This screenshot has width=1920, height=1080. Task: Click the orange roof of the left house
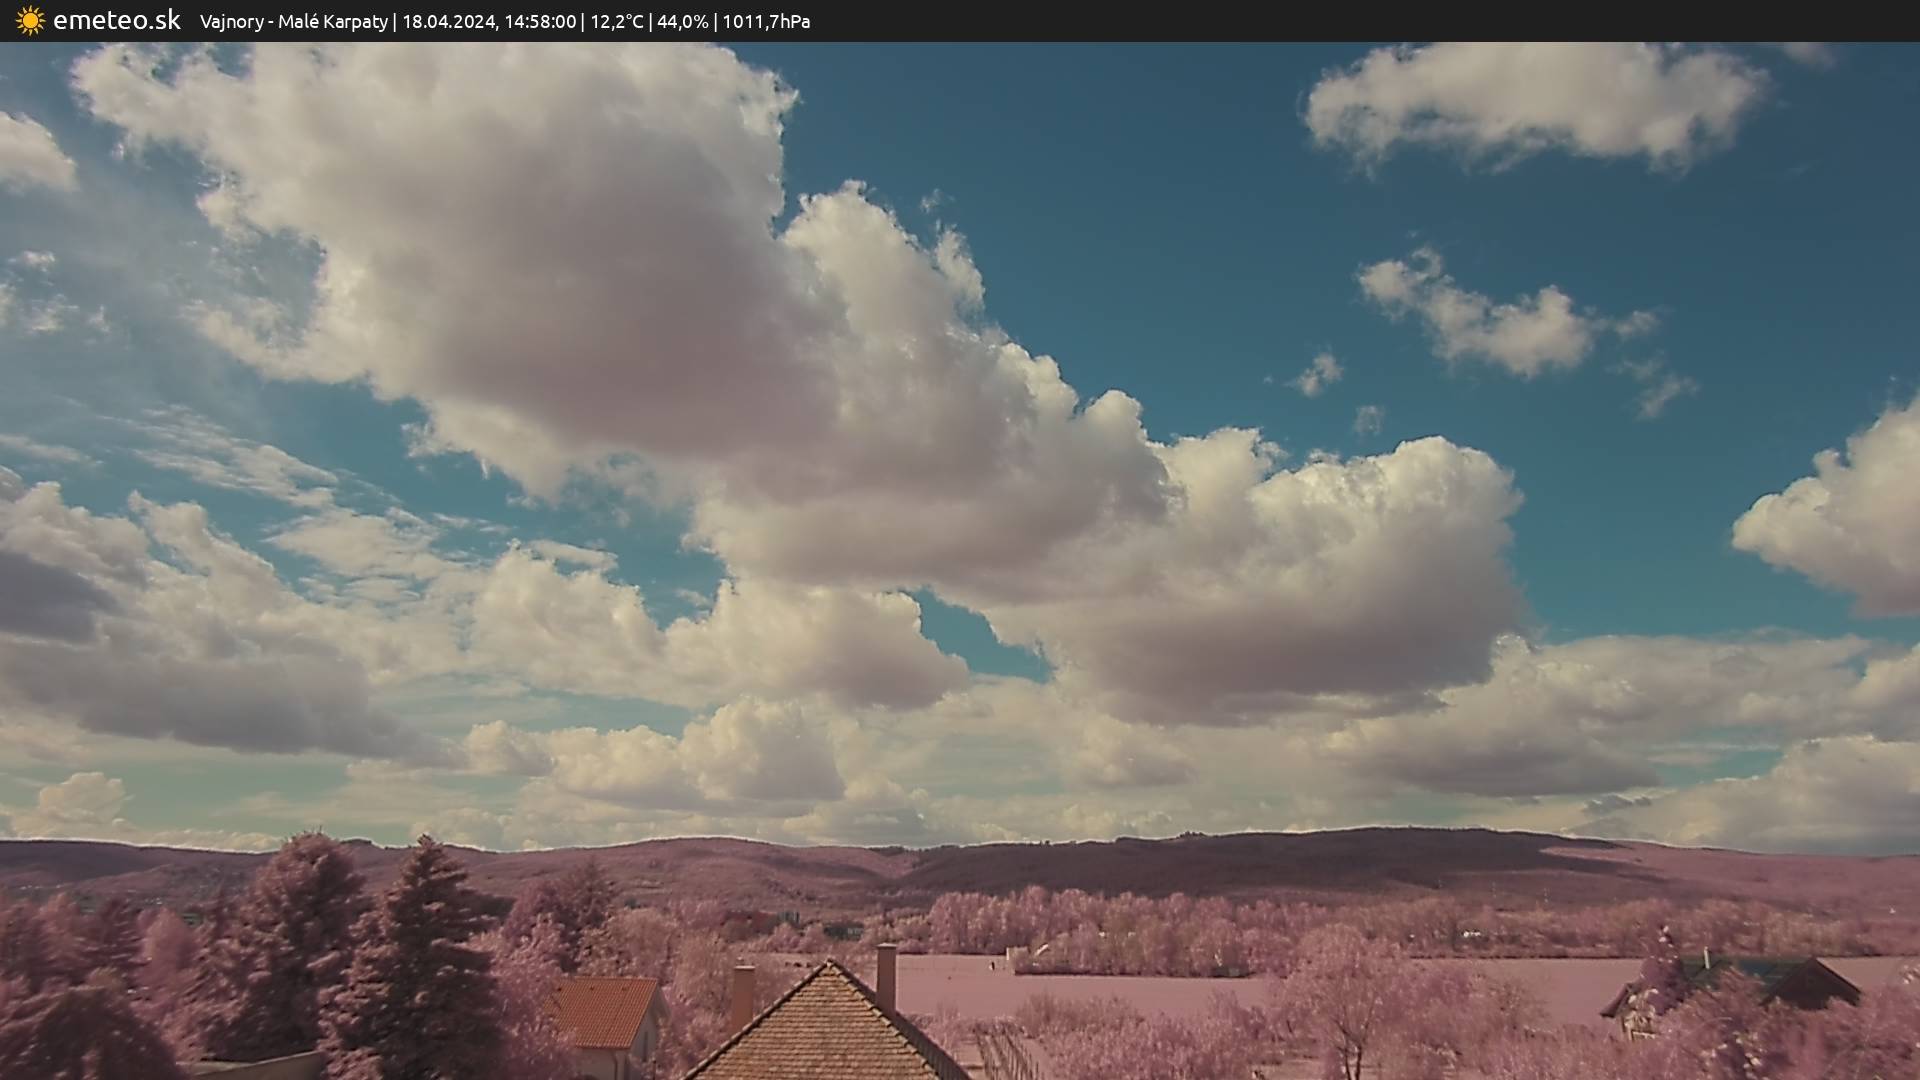(x=603, y=1010)
